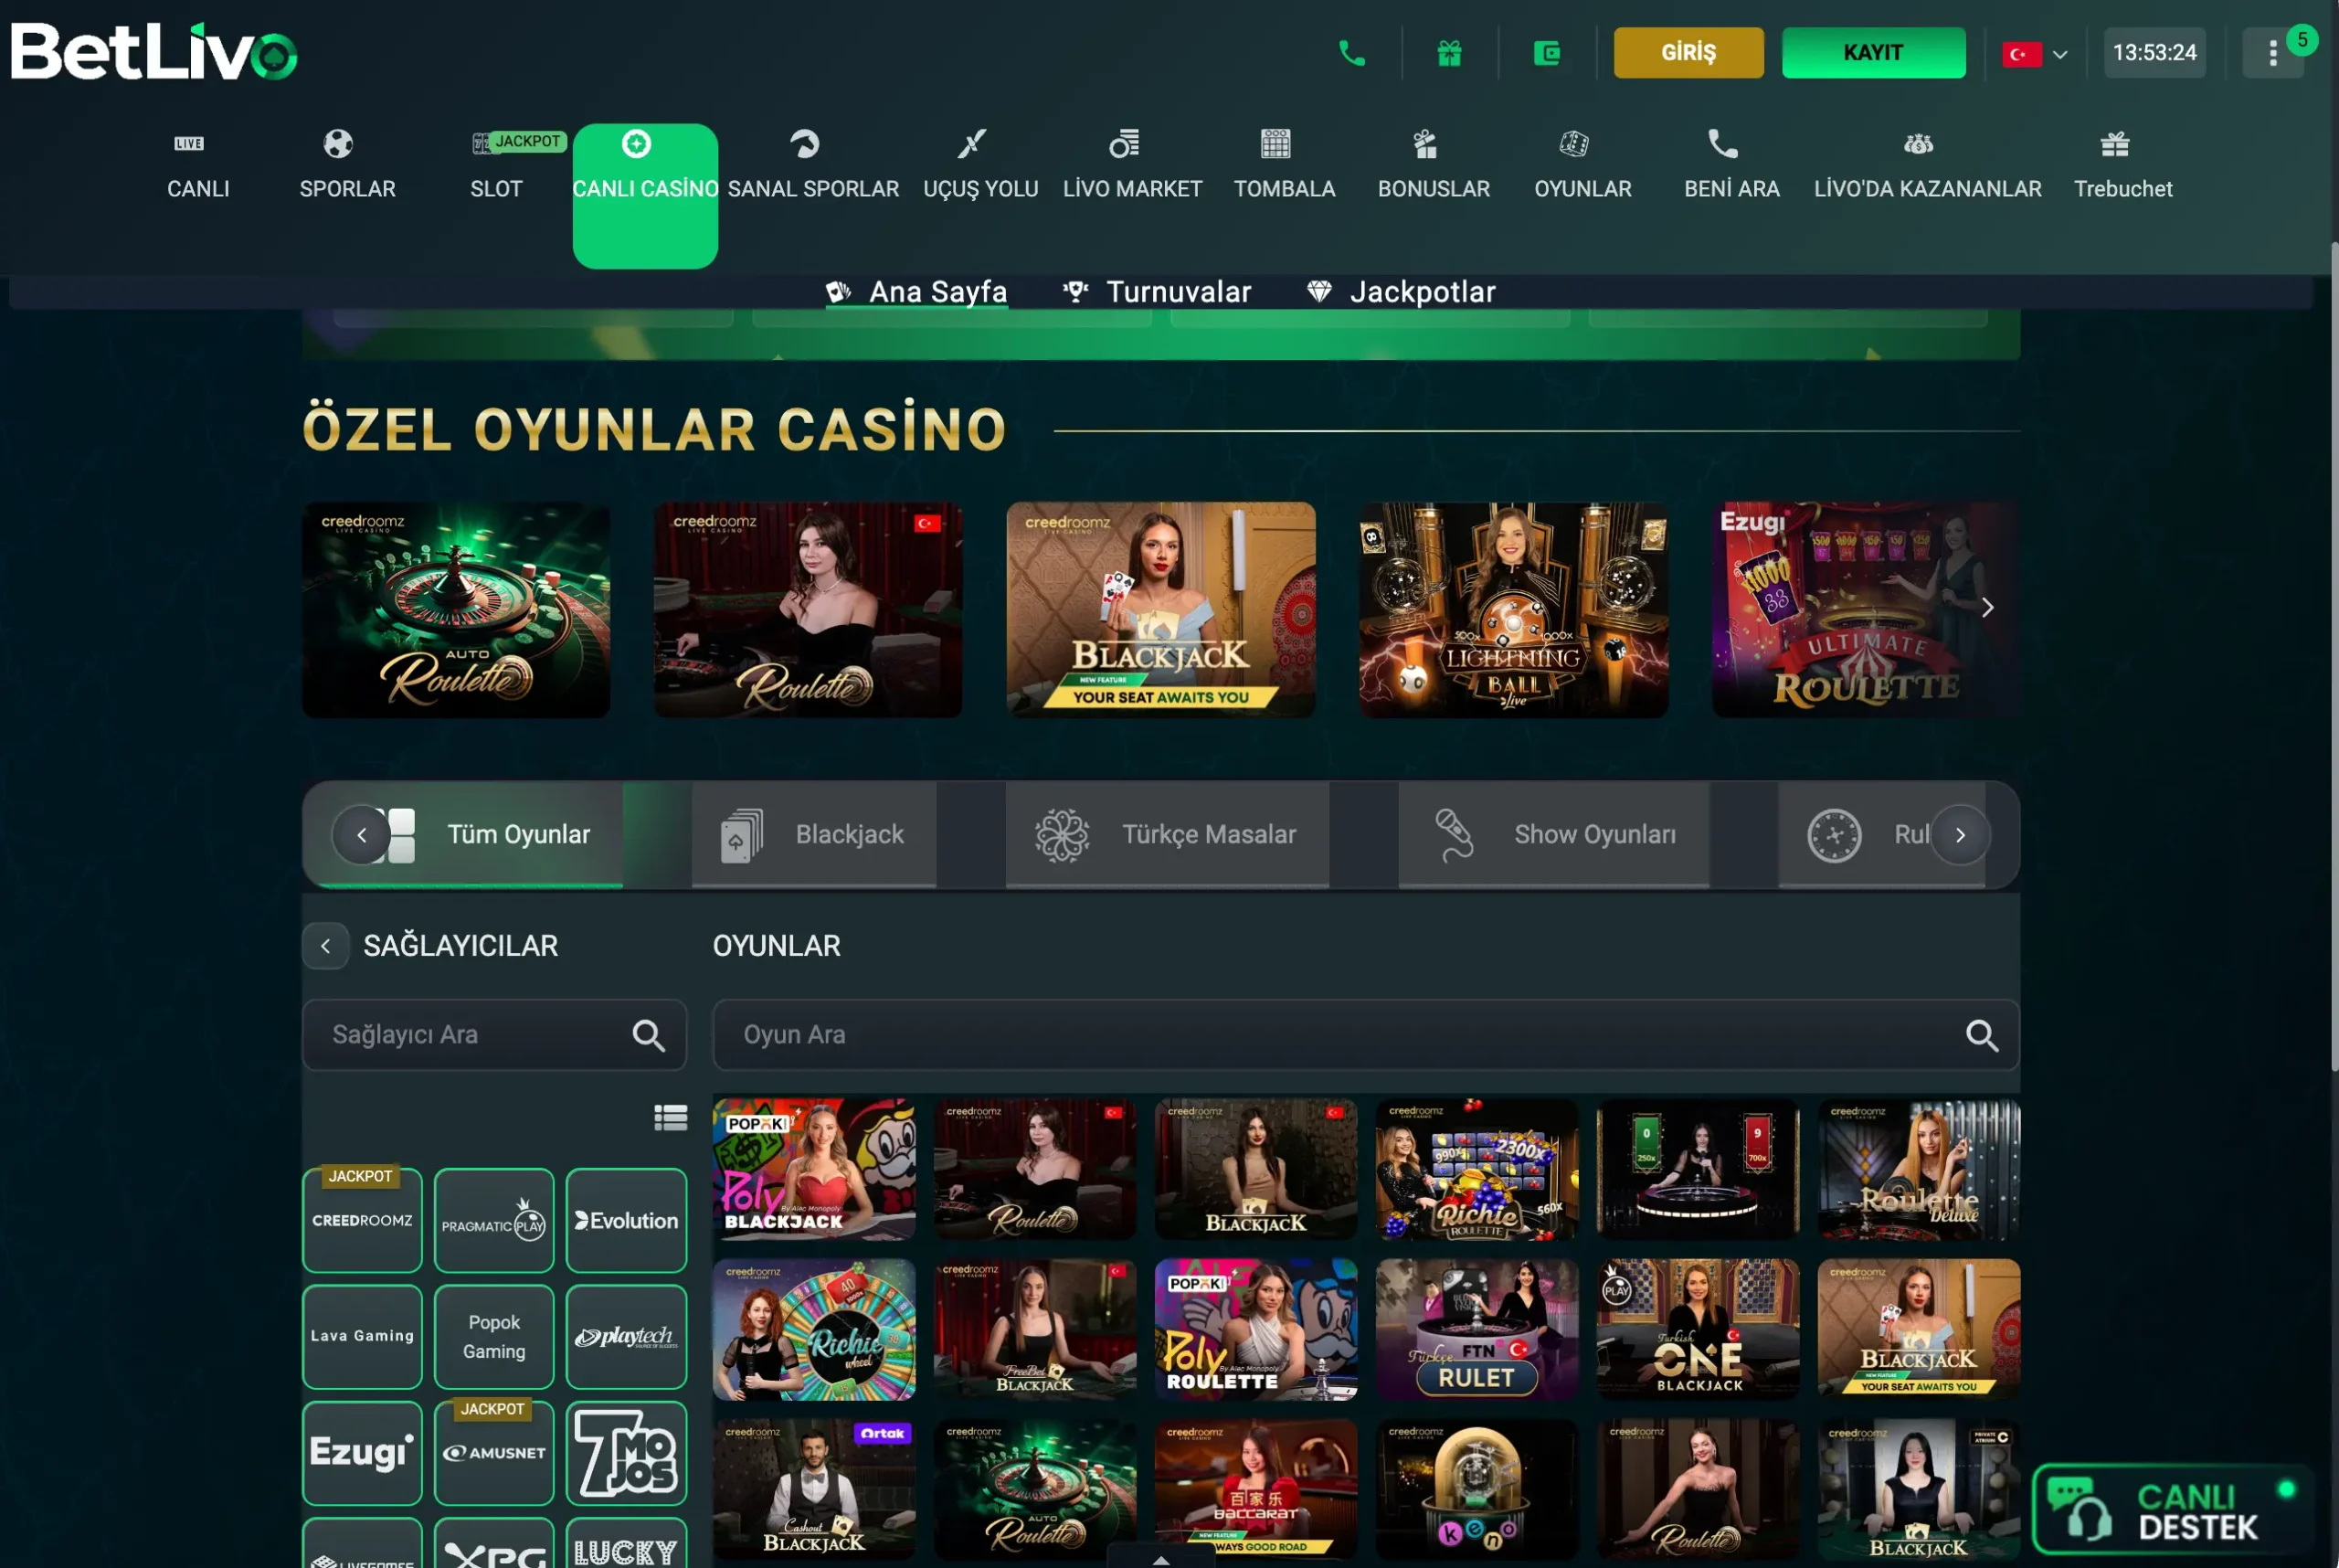Go to LİVO MARKET
The height and width of the screenshot is (1568, 2339).
click(1132, 166)
